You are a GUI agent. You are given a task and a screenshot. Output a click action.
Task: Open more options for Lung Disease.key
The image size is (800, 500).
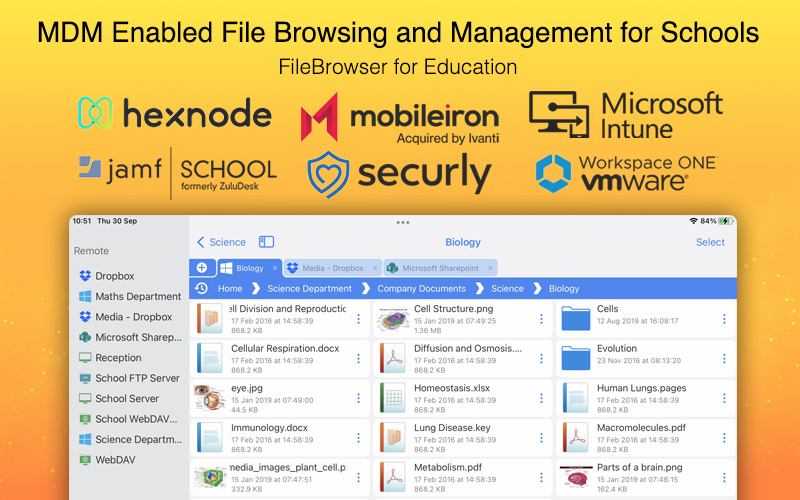point(541,438)
